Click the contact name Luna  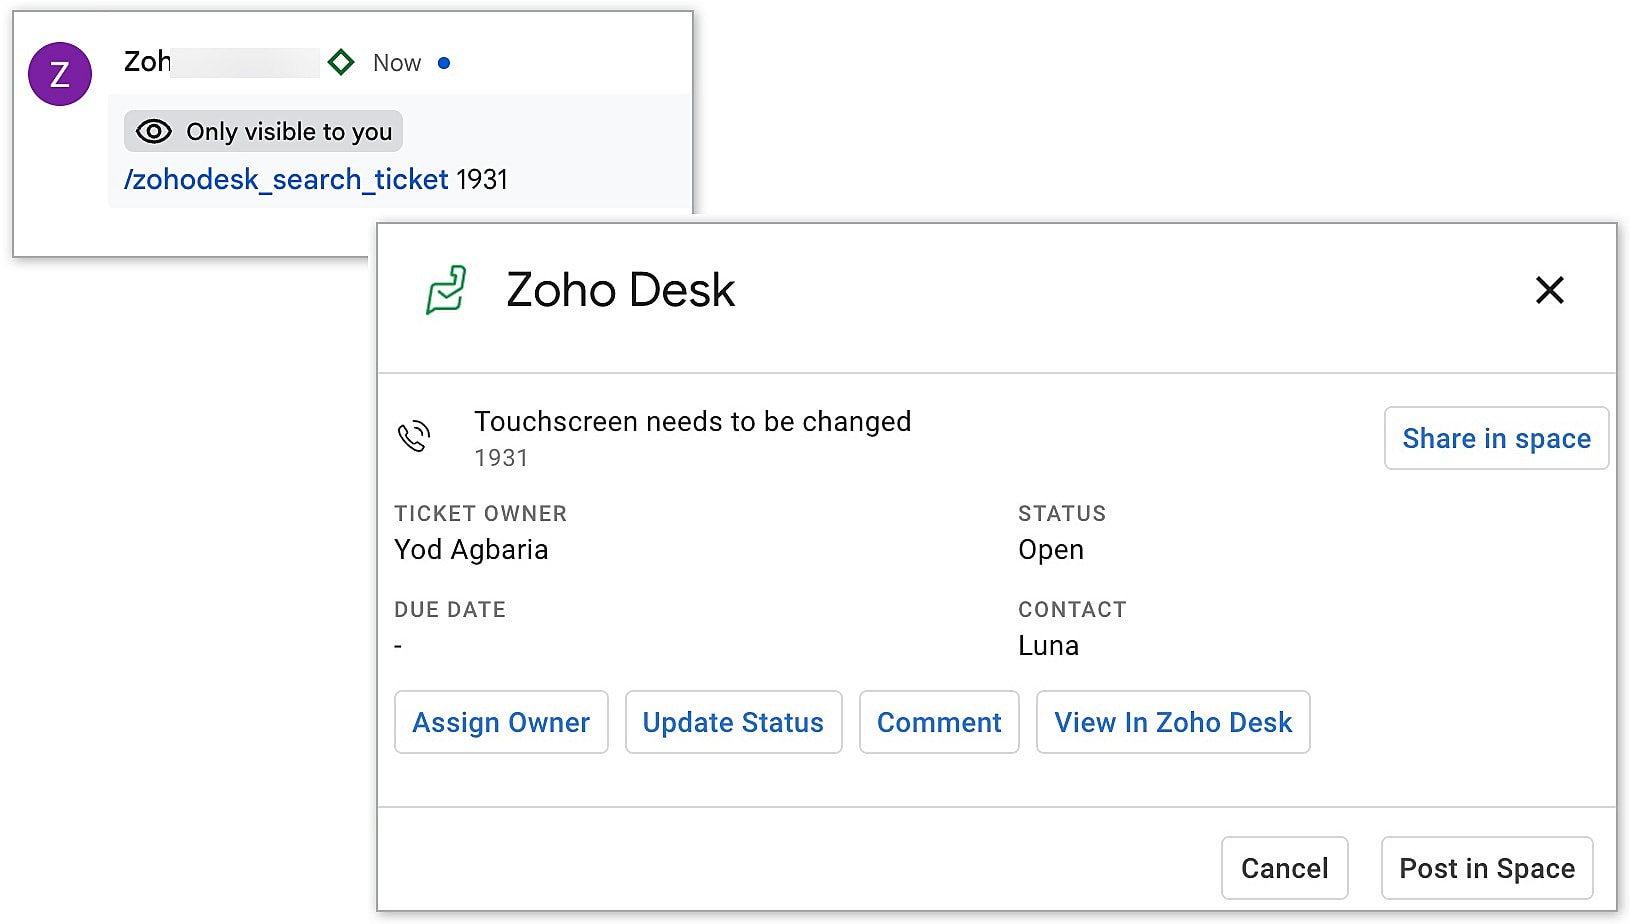pos(1048,646)
